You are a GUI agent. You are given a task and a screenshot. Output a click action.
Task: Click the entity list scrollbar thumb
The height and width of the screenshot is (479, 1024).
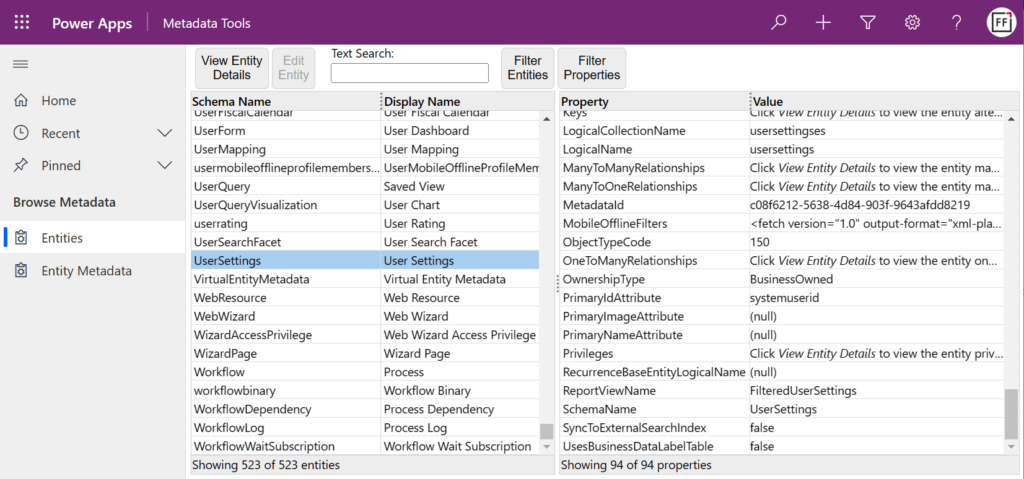point(546,431)
